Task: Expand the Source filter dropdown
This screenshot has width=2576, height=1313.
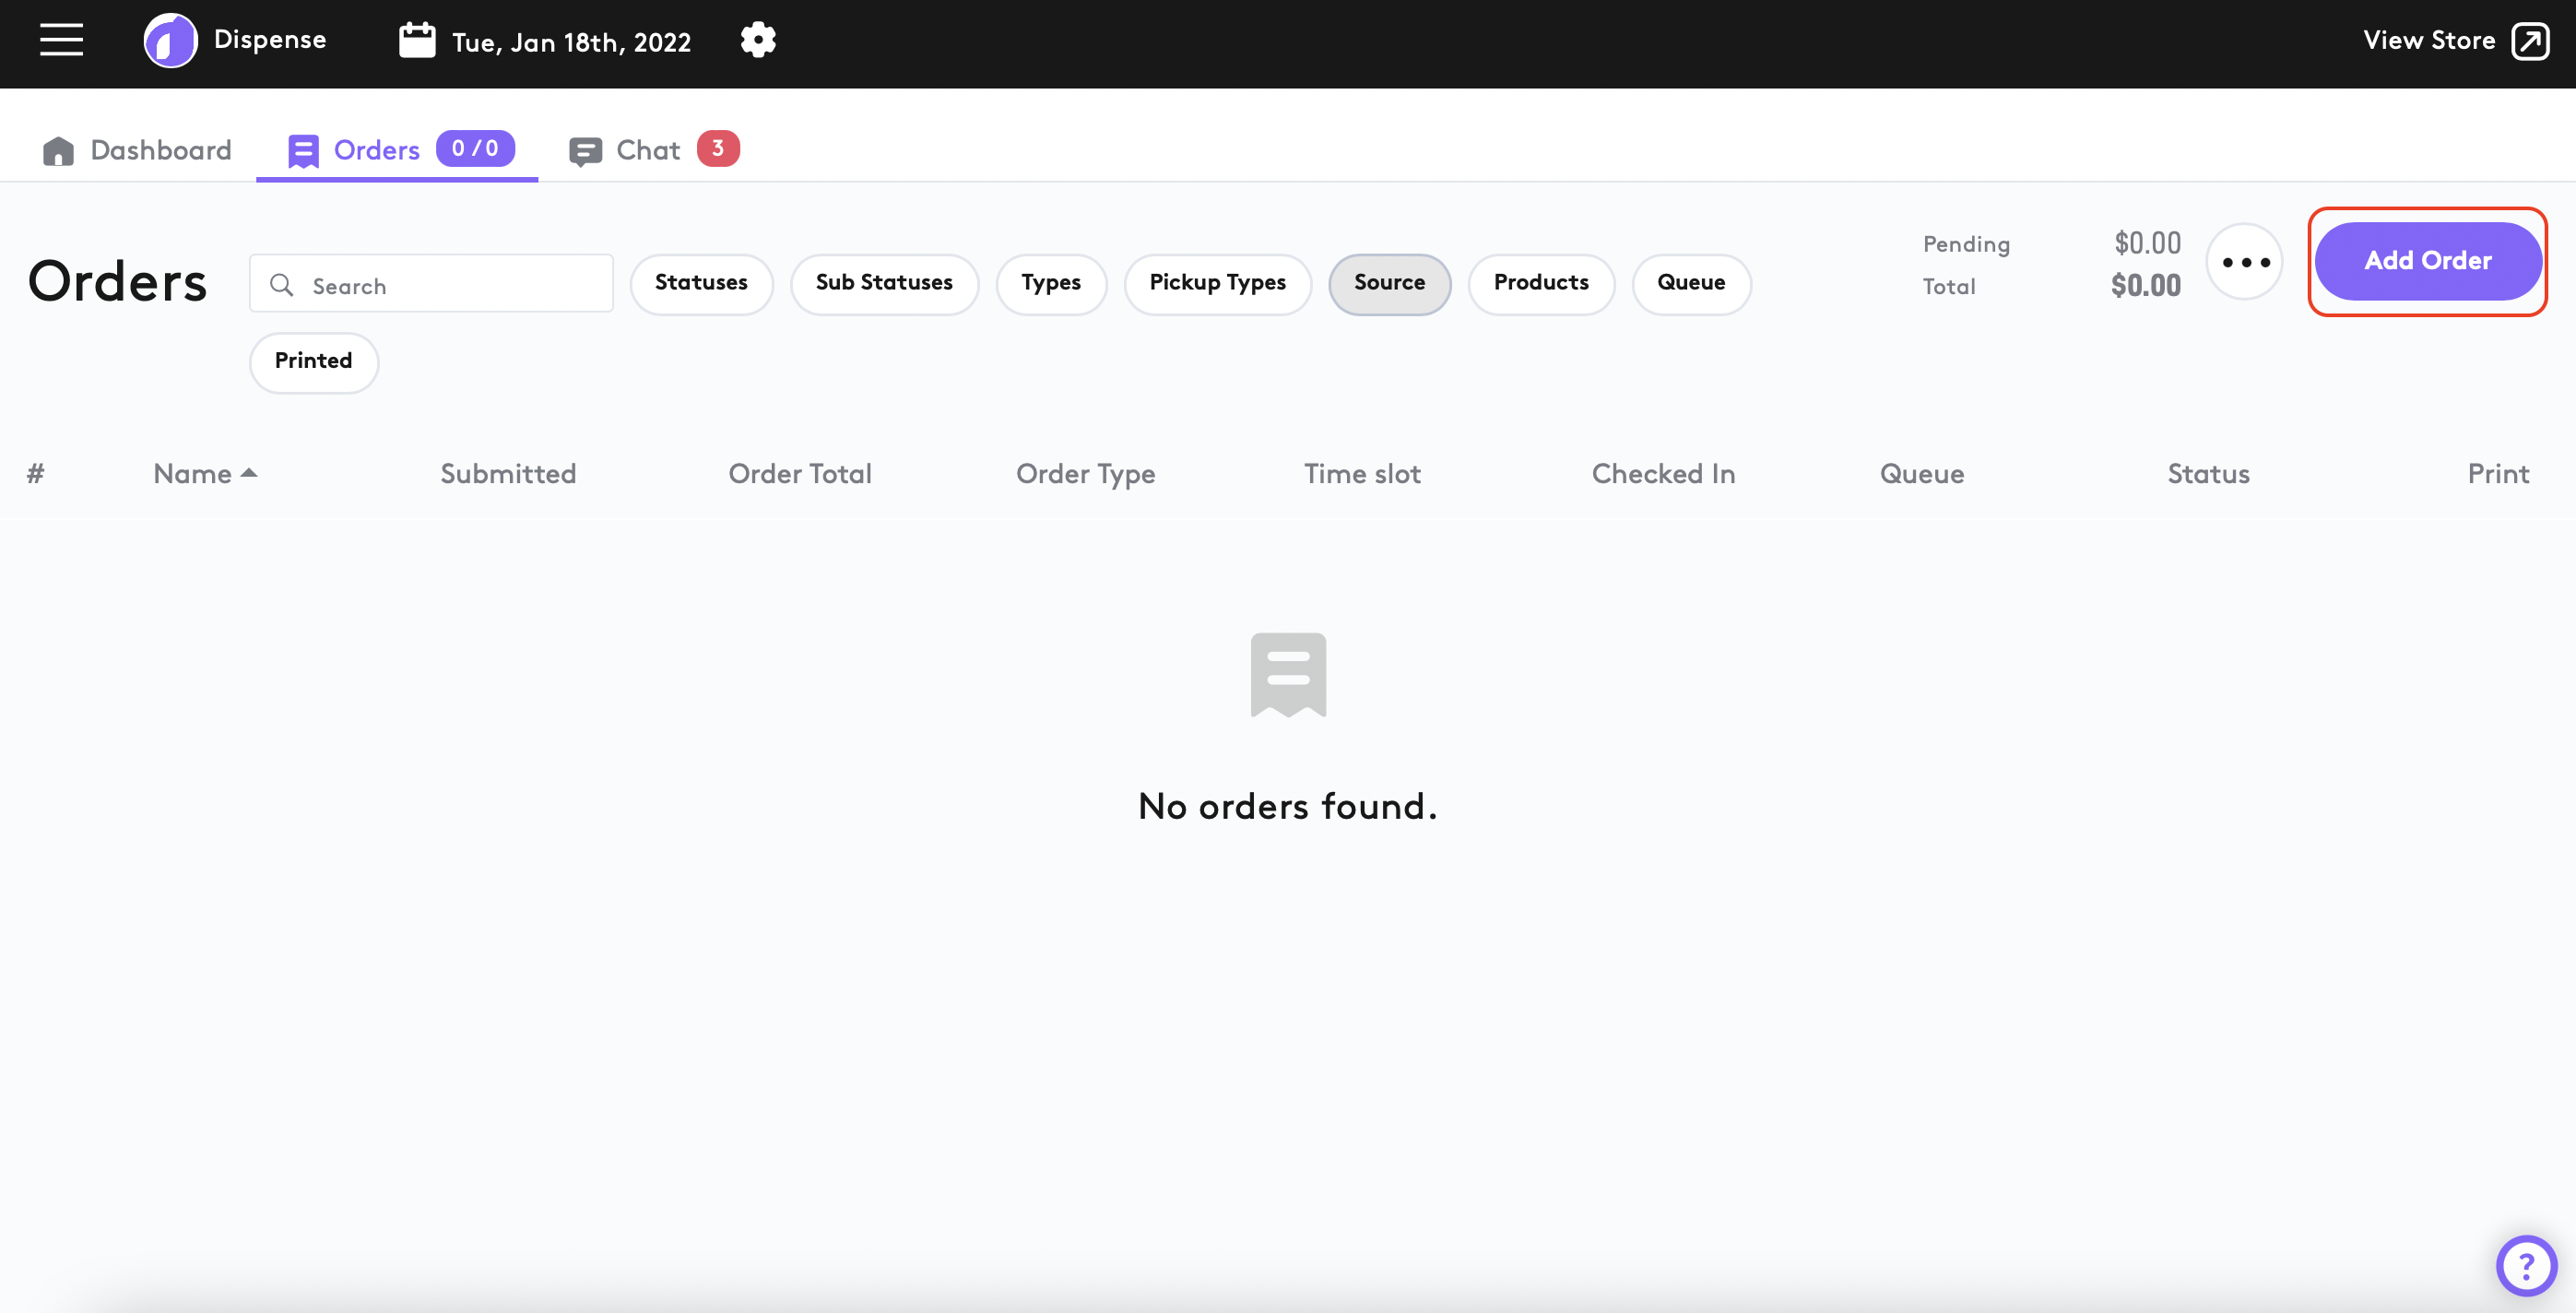Action: click(x=1389, y=283)
